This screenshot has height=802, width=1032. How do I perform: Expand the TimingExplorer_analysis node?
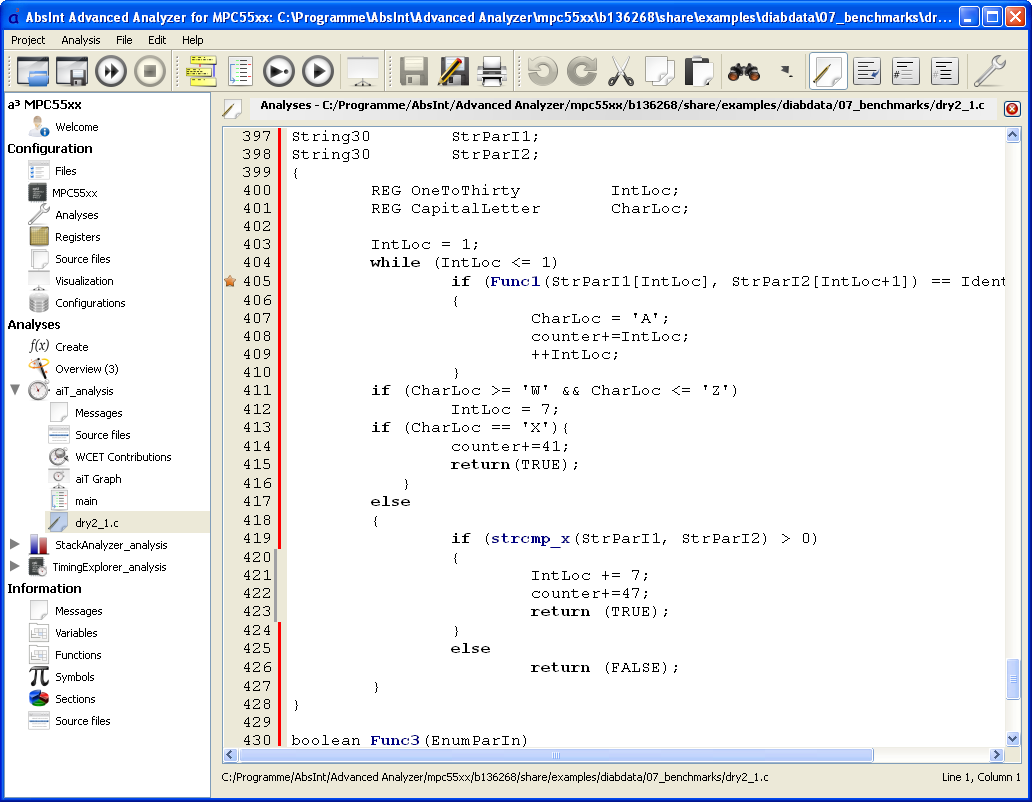point(14,566)
